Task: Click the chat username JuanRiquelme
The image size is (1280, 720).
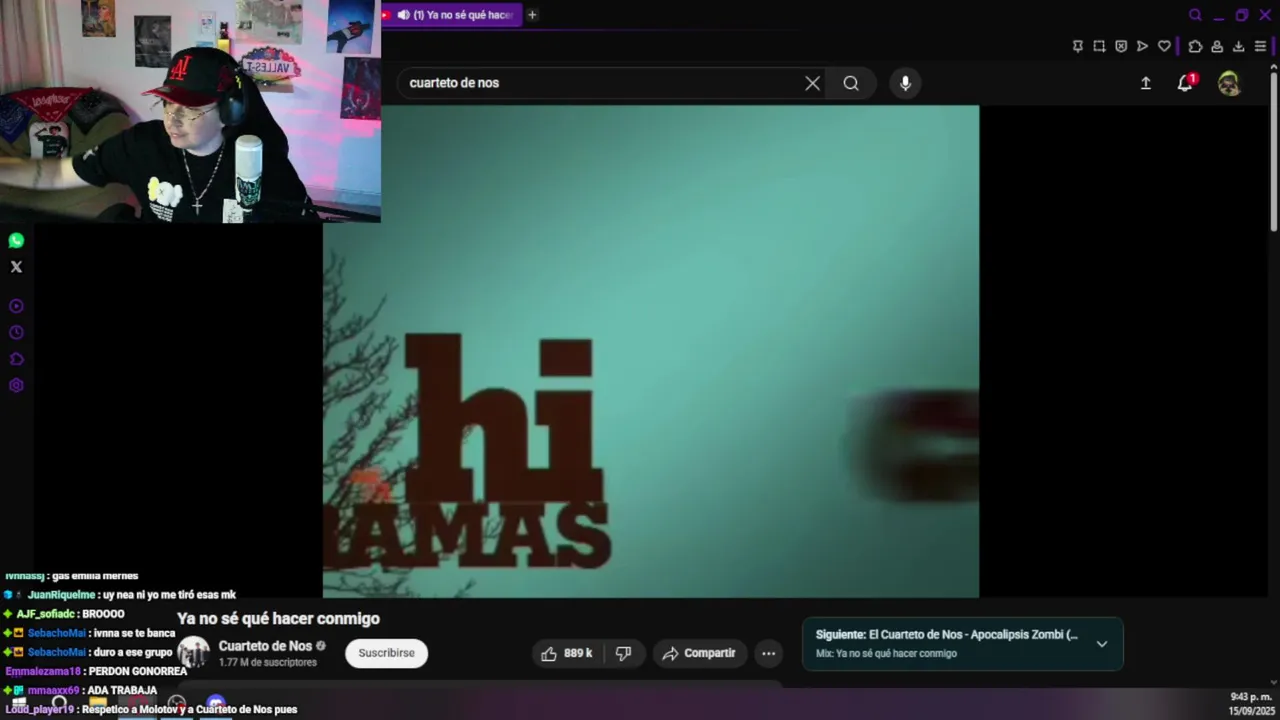Action: click(61, 595)
